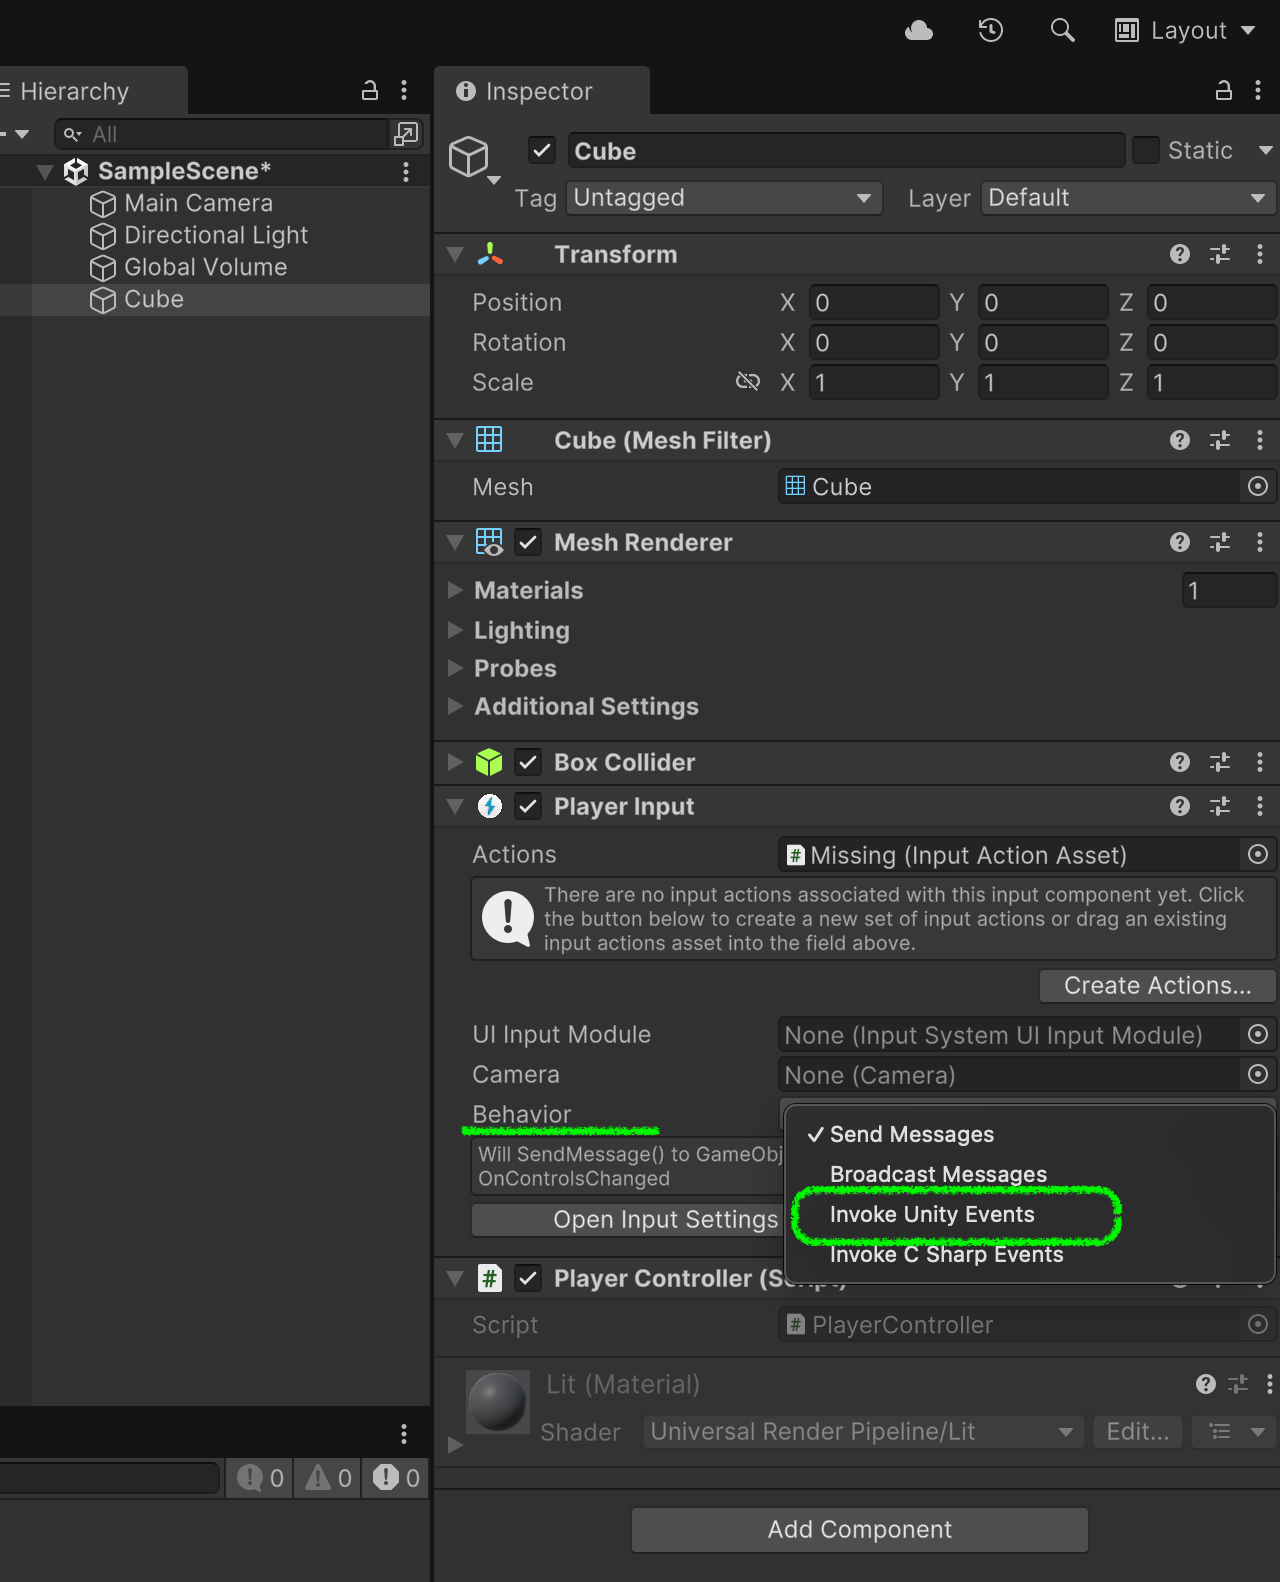1280x1582 pixels.
Task: Click the Add Component button
Action: (860, 1530)
